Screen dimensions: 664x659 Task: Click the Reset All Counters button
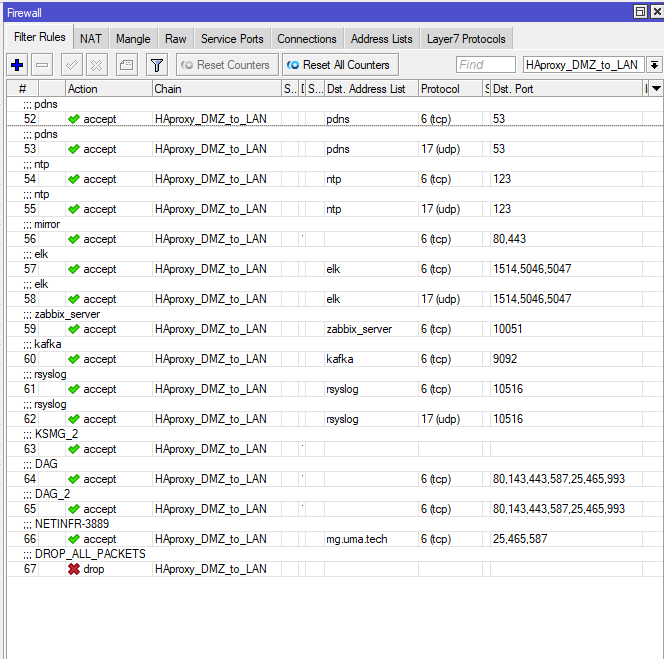[x=340, y=65]
